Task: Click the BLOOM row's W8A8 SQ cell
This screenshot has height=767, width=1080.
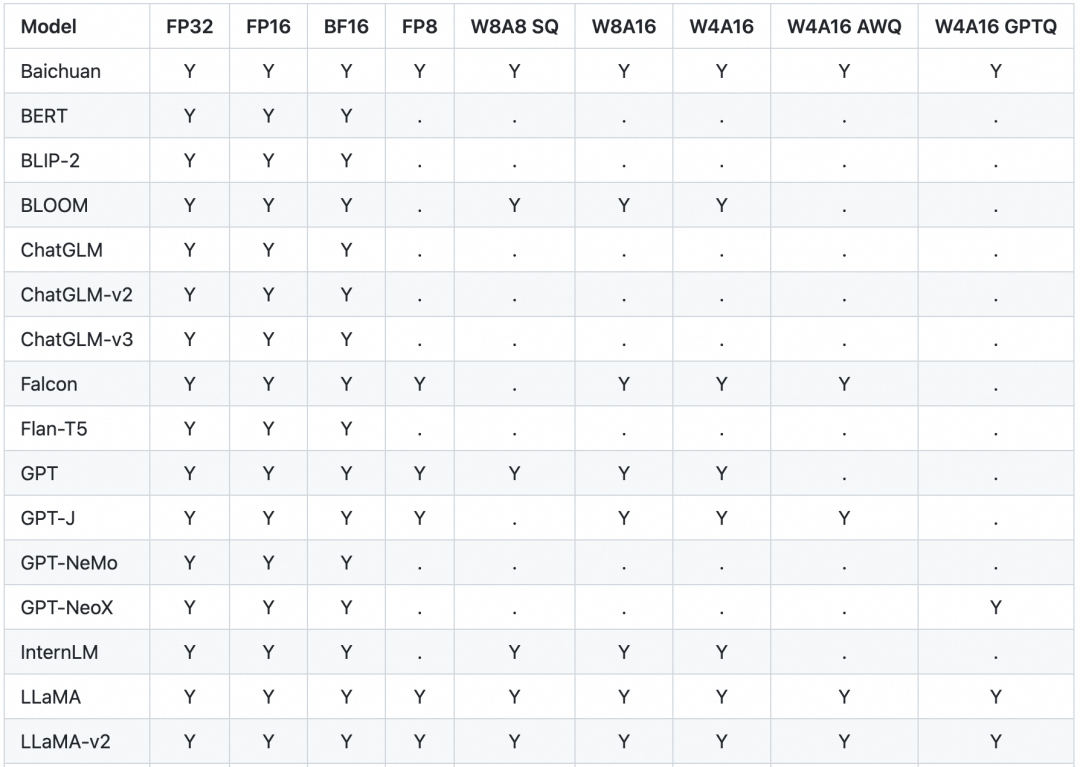Action: tap(514, 205)
